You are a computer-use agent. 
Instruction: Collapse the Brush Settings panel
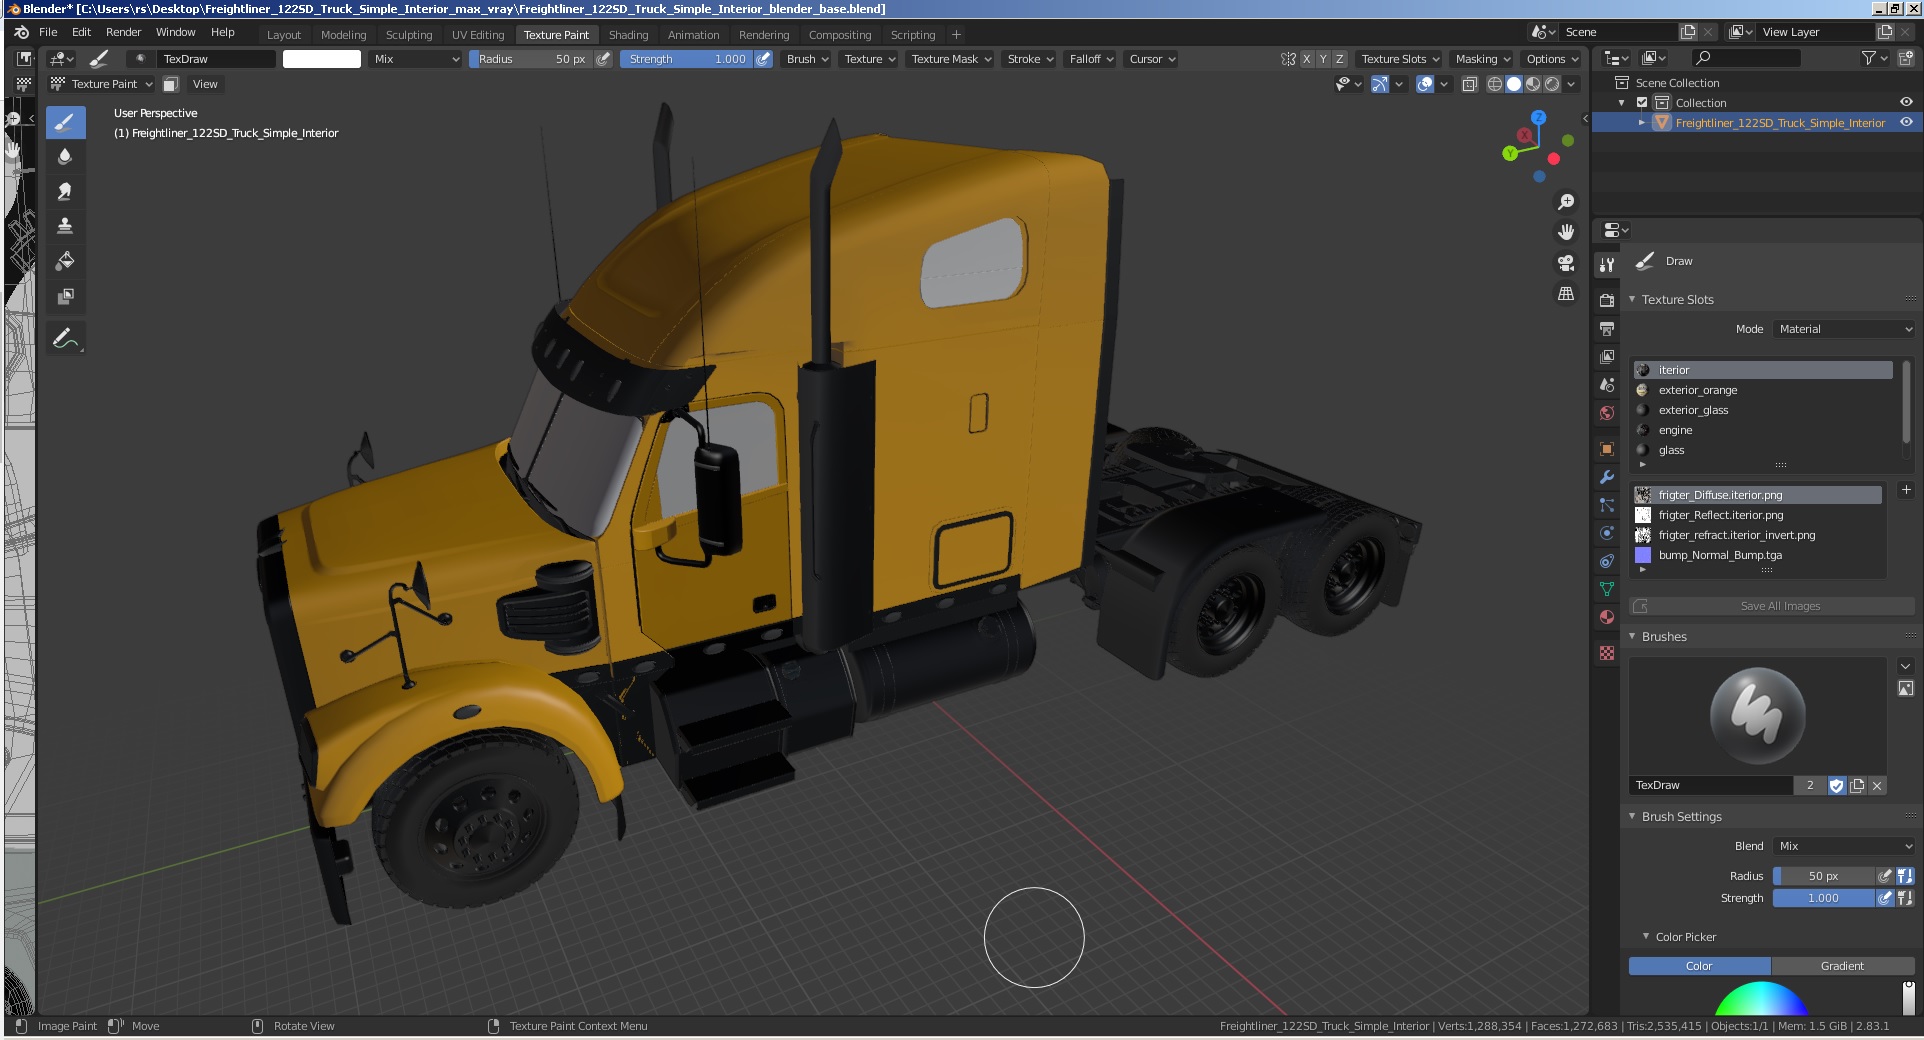pos(1633,816)
